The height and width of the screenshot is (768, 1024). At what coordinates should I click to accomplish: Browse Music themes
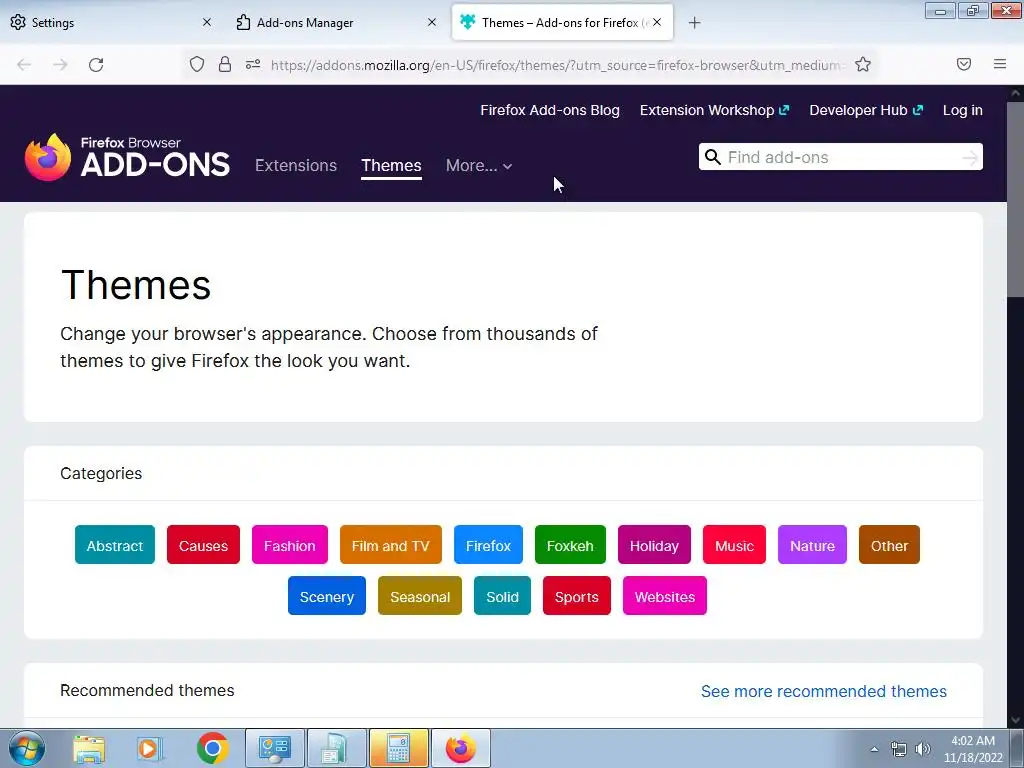click(734, 545)
